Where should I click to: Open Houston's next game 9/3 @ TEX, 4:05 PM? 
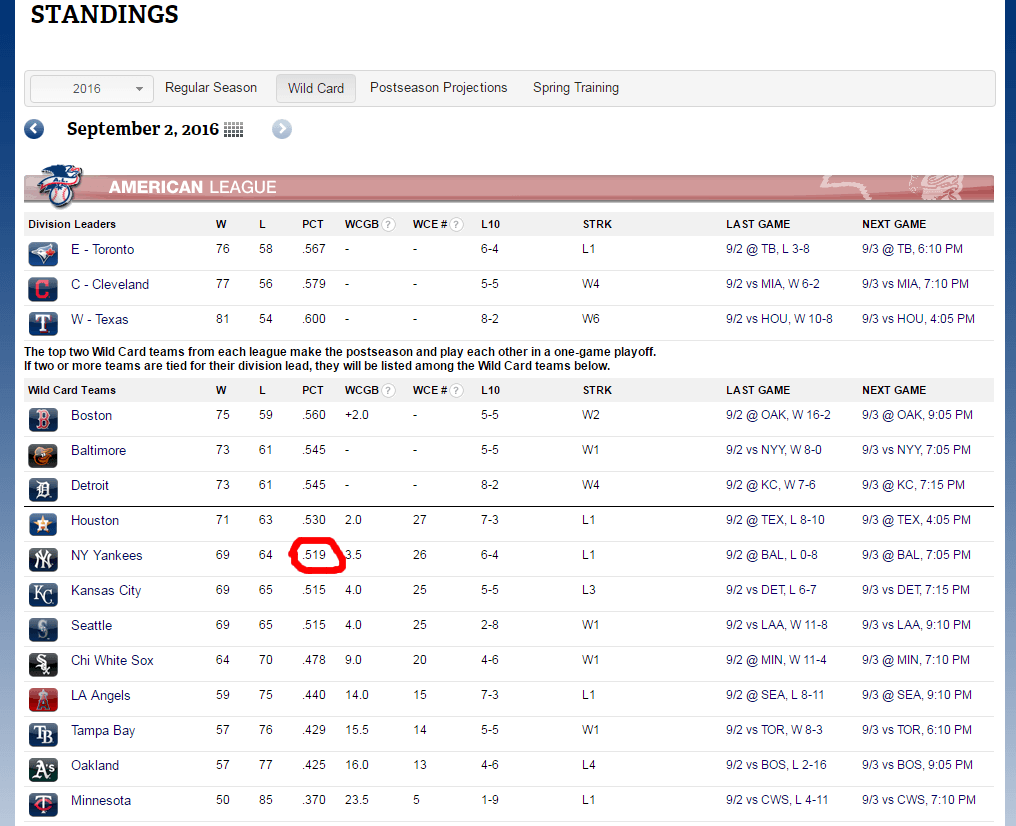[x=916, y=520]
